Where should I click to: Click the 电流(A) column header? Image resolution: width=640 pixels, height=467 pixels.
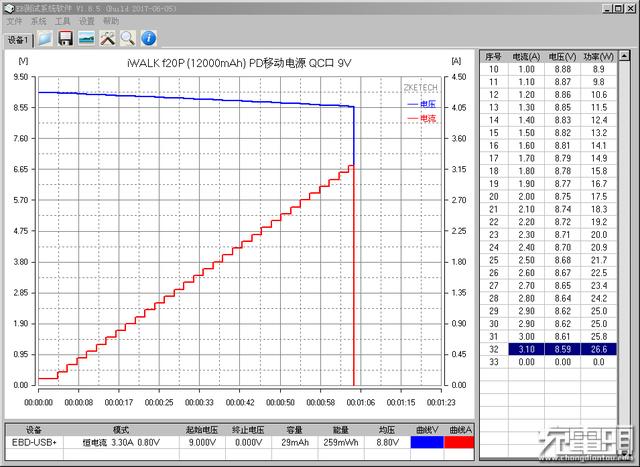pos(526,57)
